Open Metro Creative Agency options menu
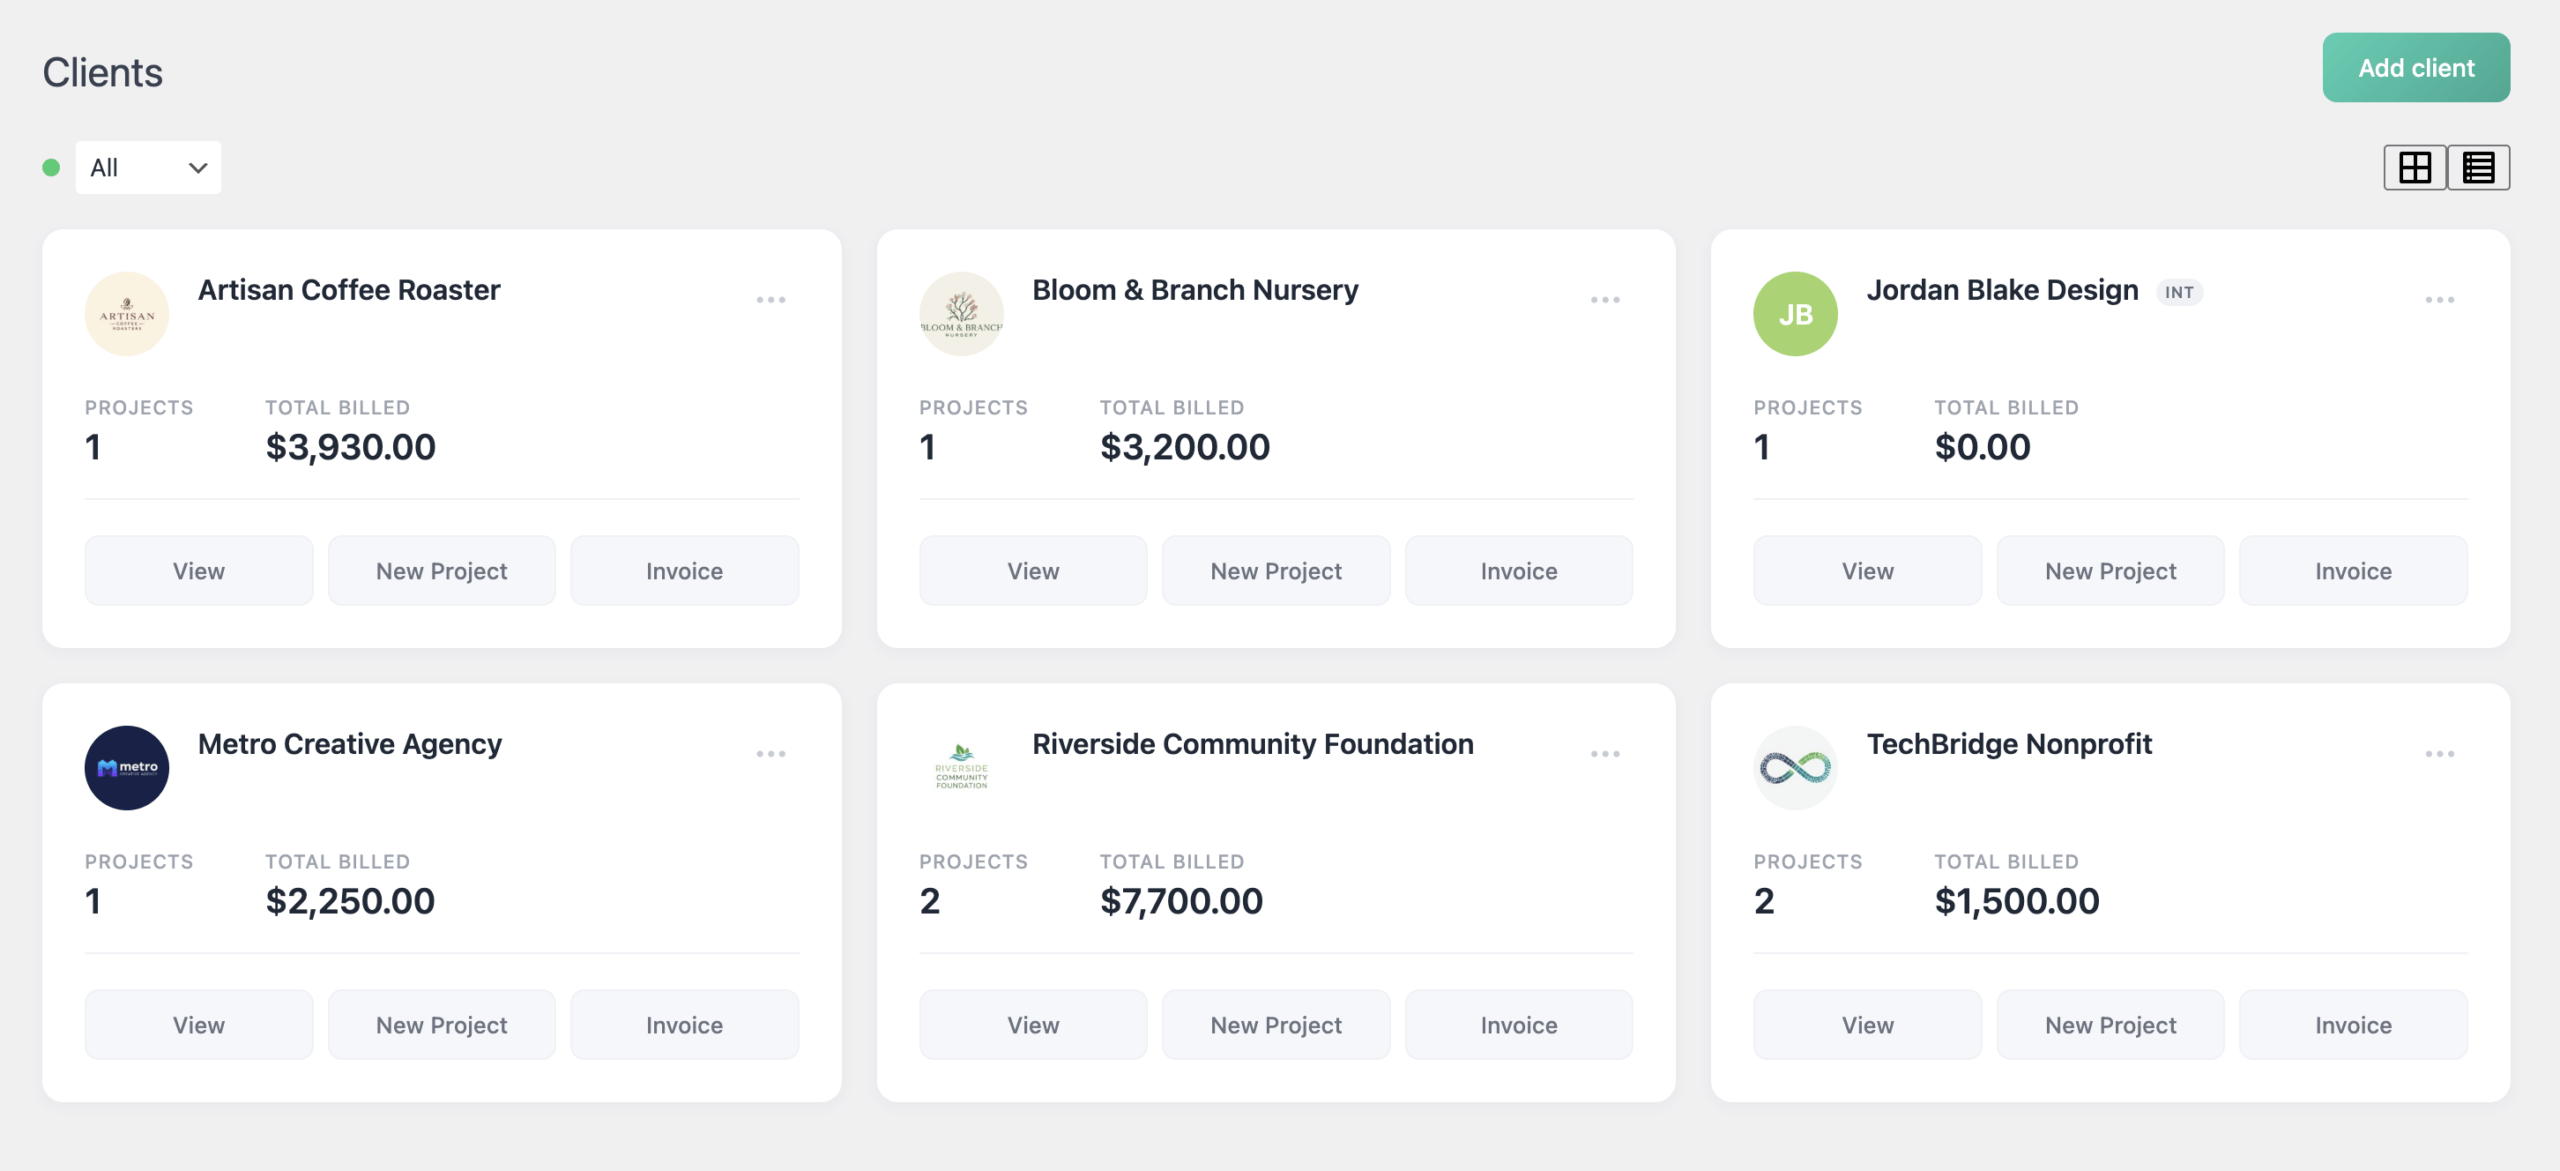2560x1171 pixels. pyautogui.click(x=770, y=754)
